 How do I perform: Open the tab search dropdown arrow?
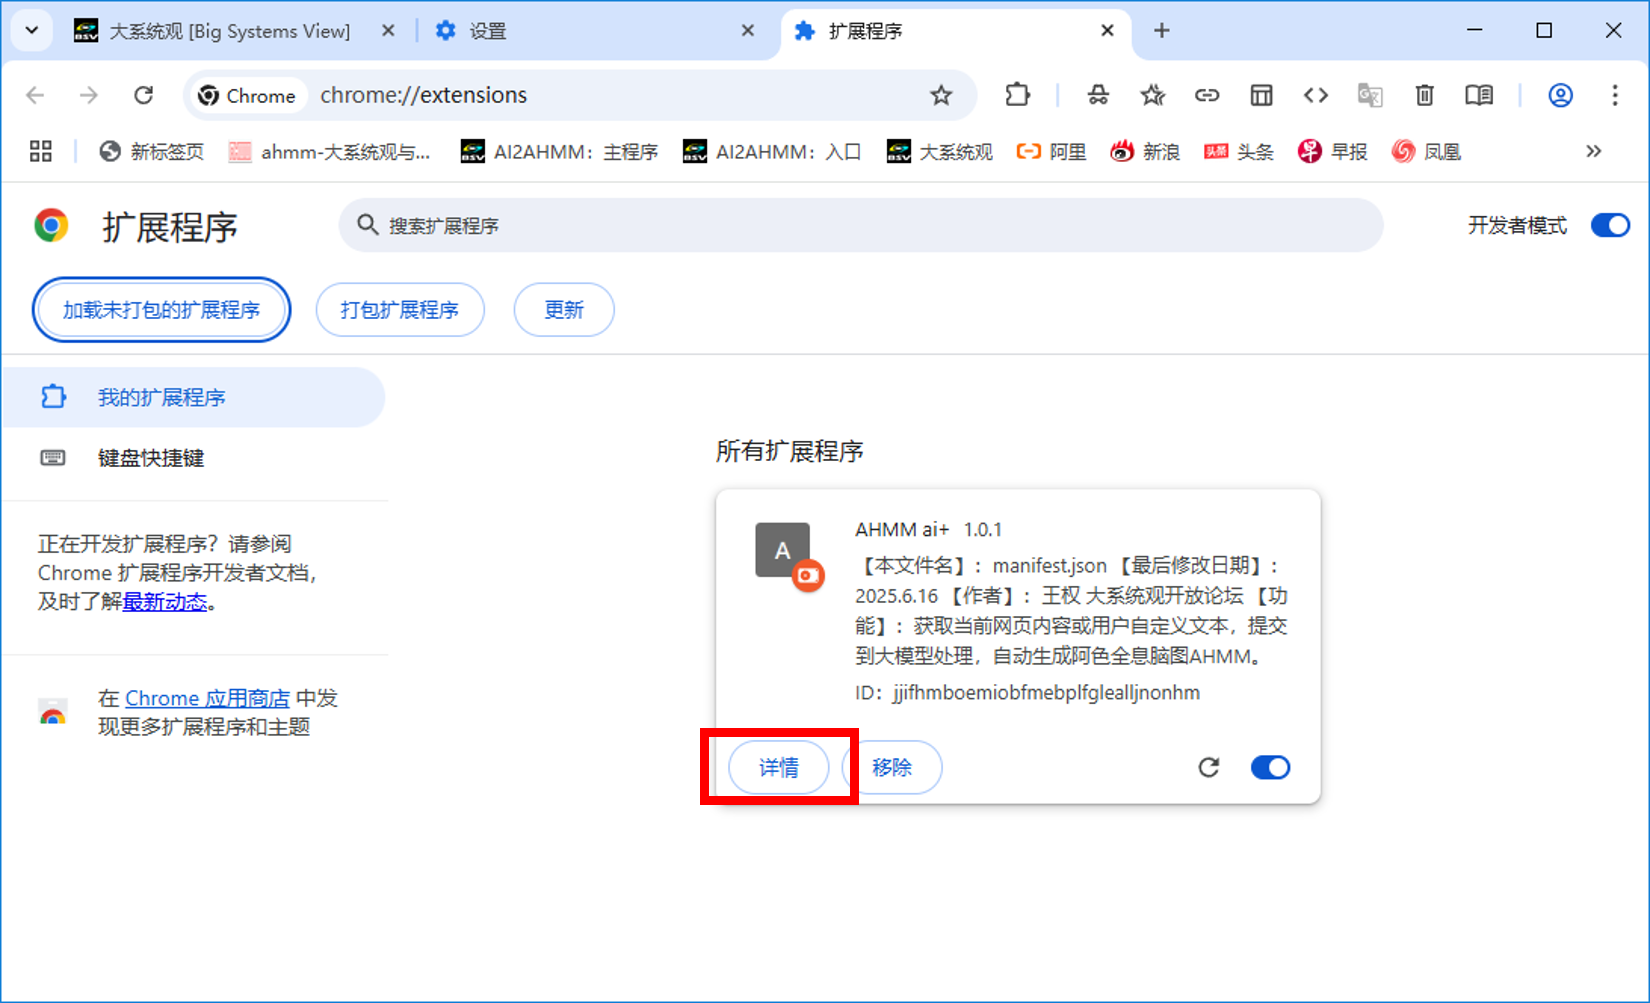[x=32, y=30]
